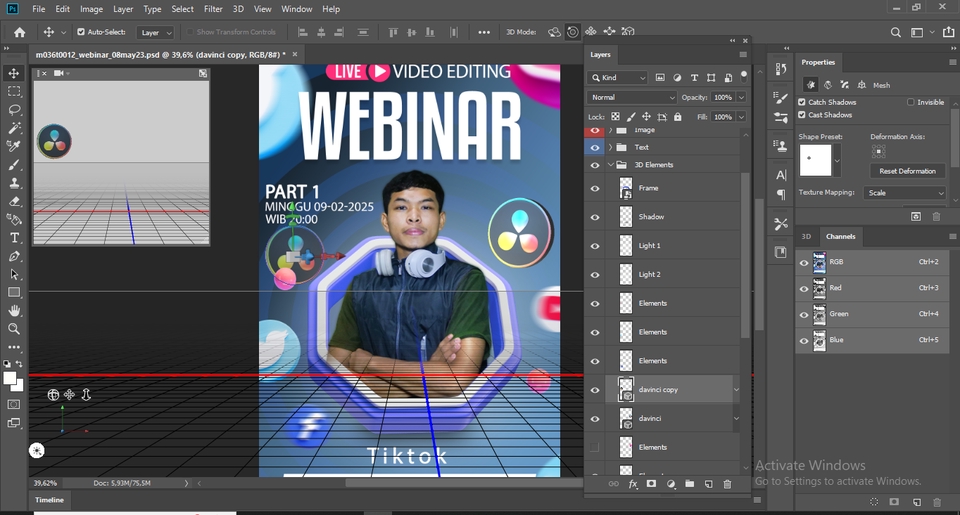
Task: Delete layer using Layers trash icon
Action: coord(727,484)
